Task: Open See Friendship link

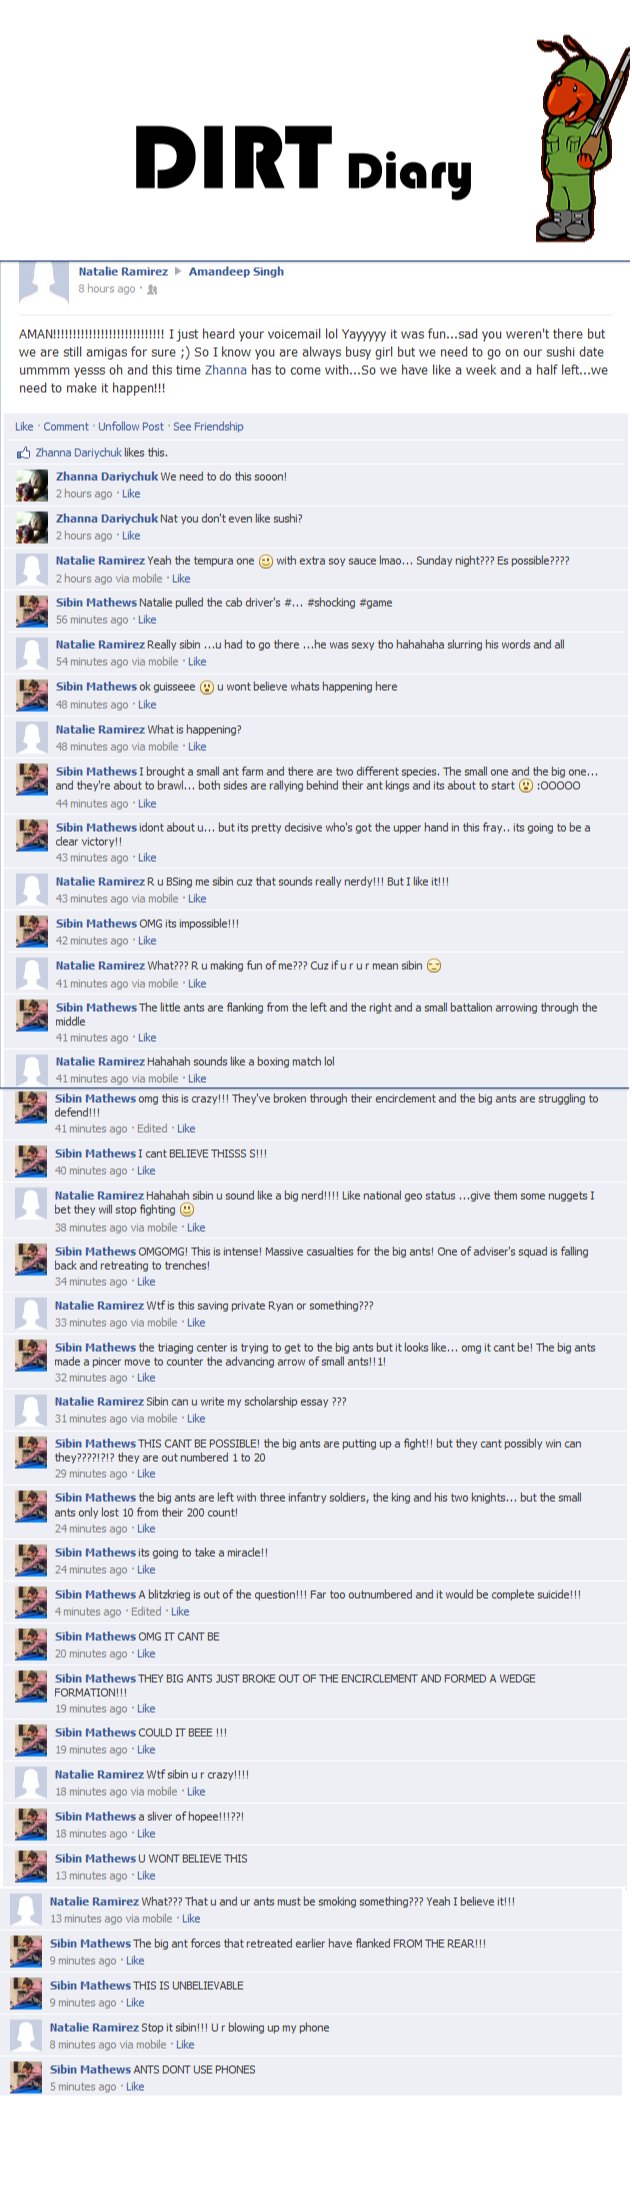Action: point(208,427)
